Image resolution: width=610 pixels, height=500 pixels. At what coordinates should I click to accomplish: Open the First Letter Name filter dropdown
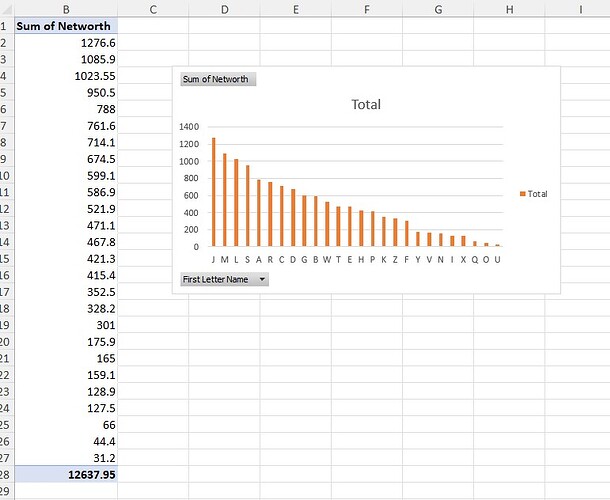[262, 280]
